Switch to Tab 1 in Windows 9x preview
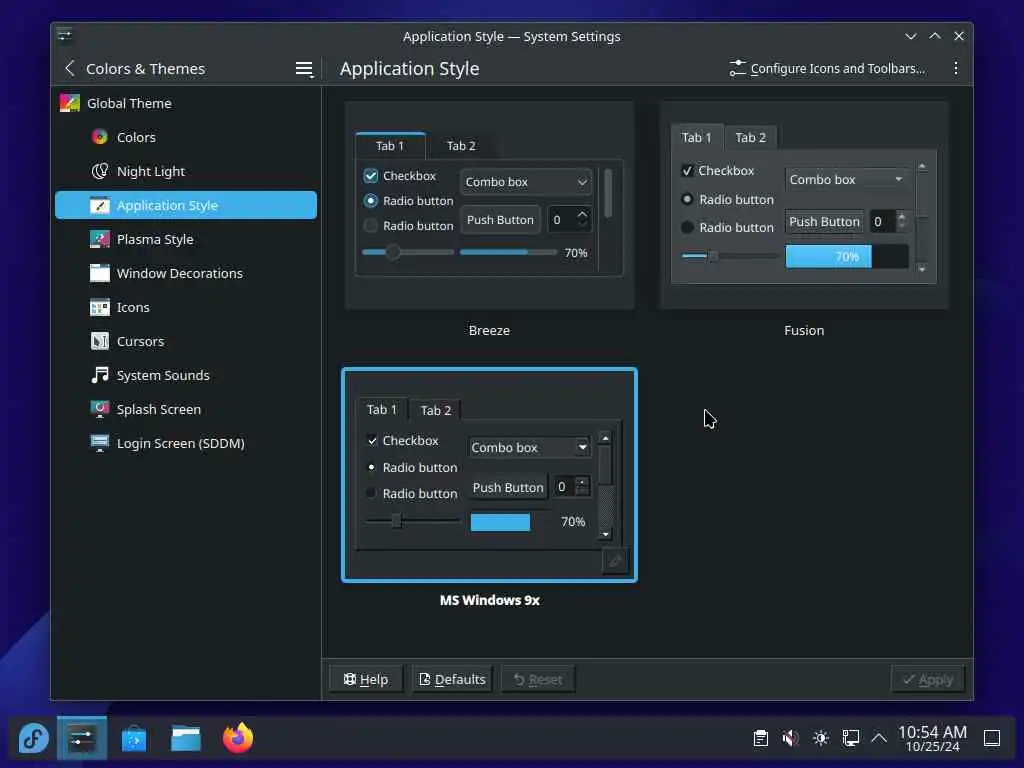This screenshot has width=1024, height=768. [381, 409]
